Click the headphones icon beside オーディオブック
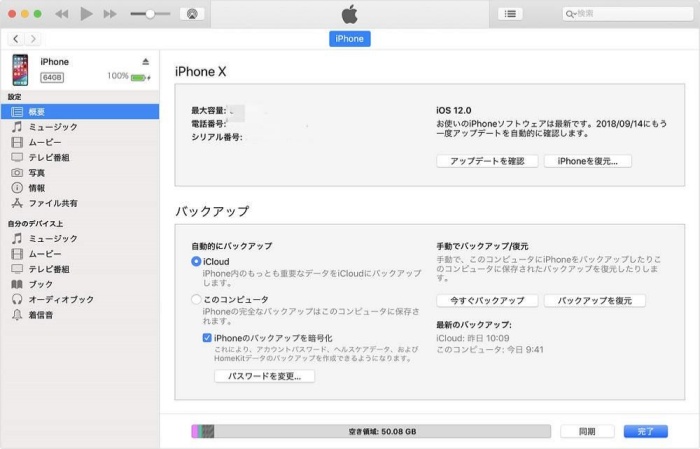This screenshot has width=700, height=449. [17, 299]
